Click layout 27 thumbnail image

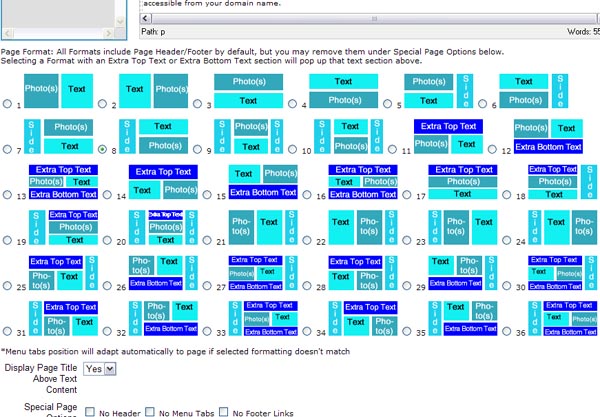point(263,273)
